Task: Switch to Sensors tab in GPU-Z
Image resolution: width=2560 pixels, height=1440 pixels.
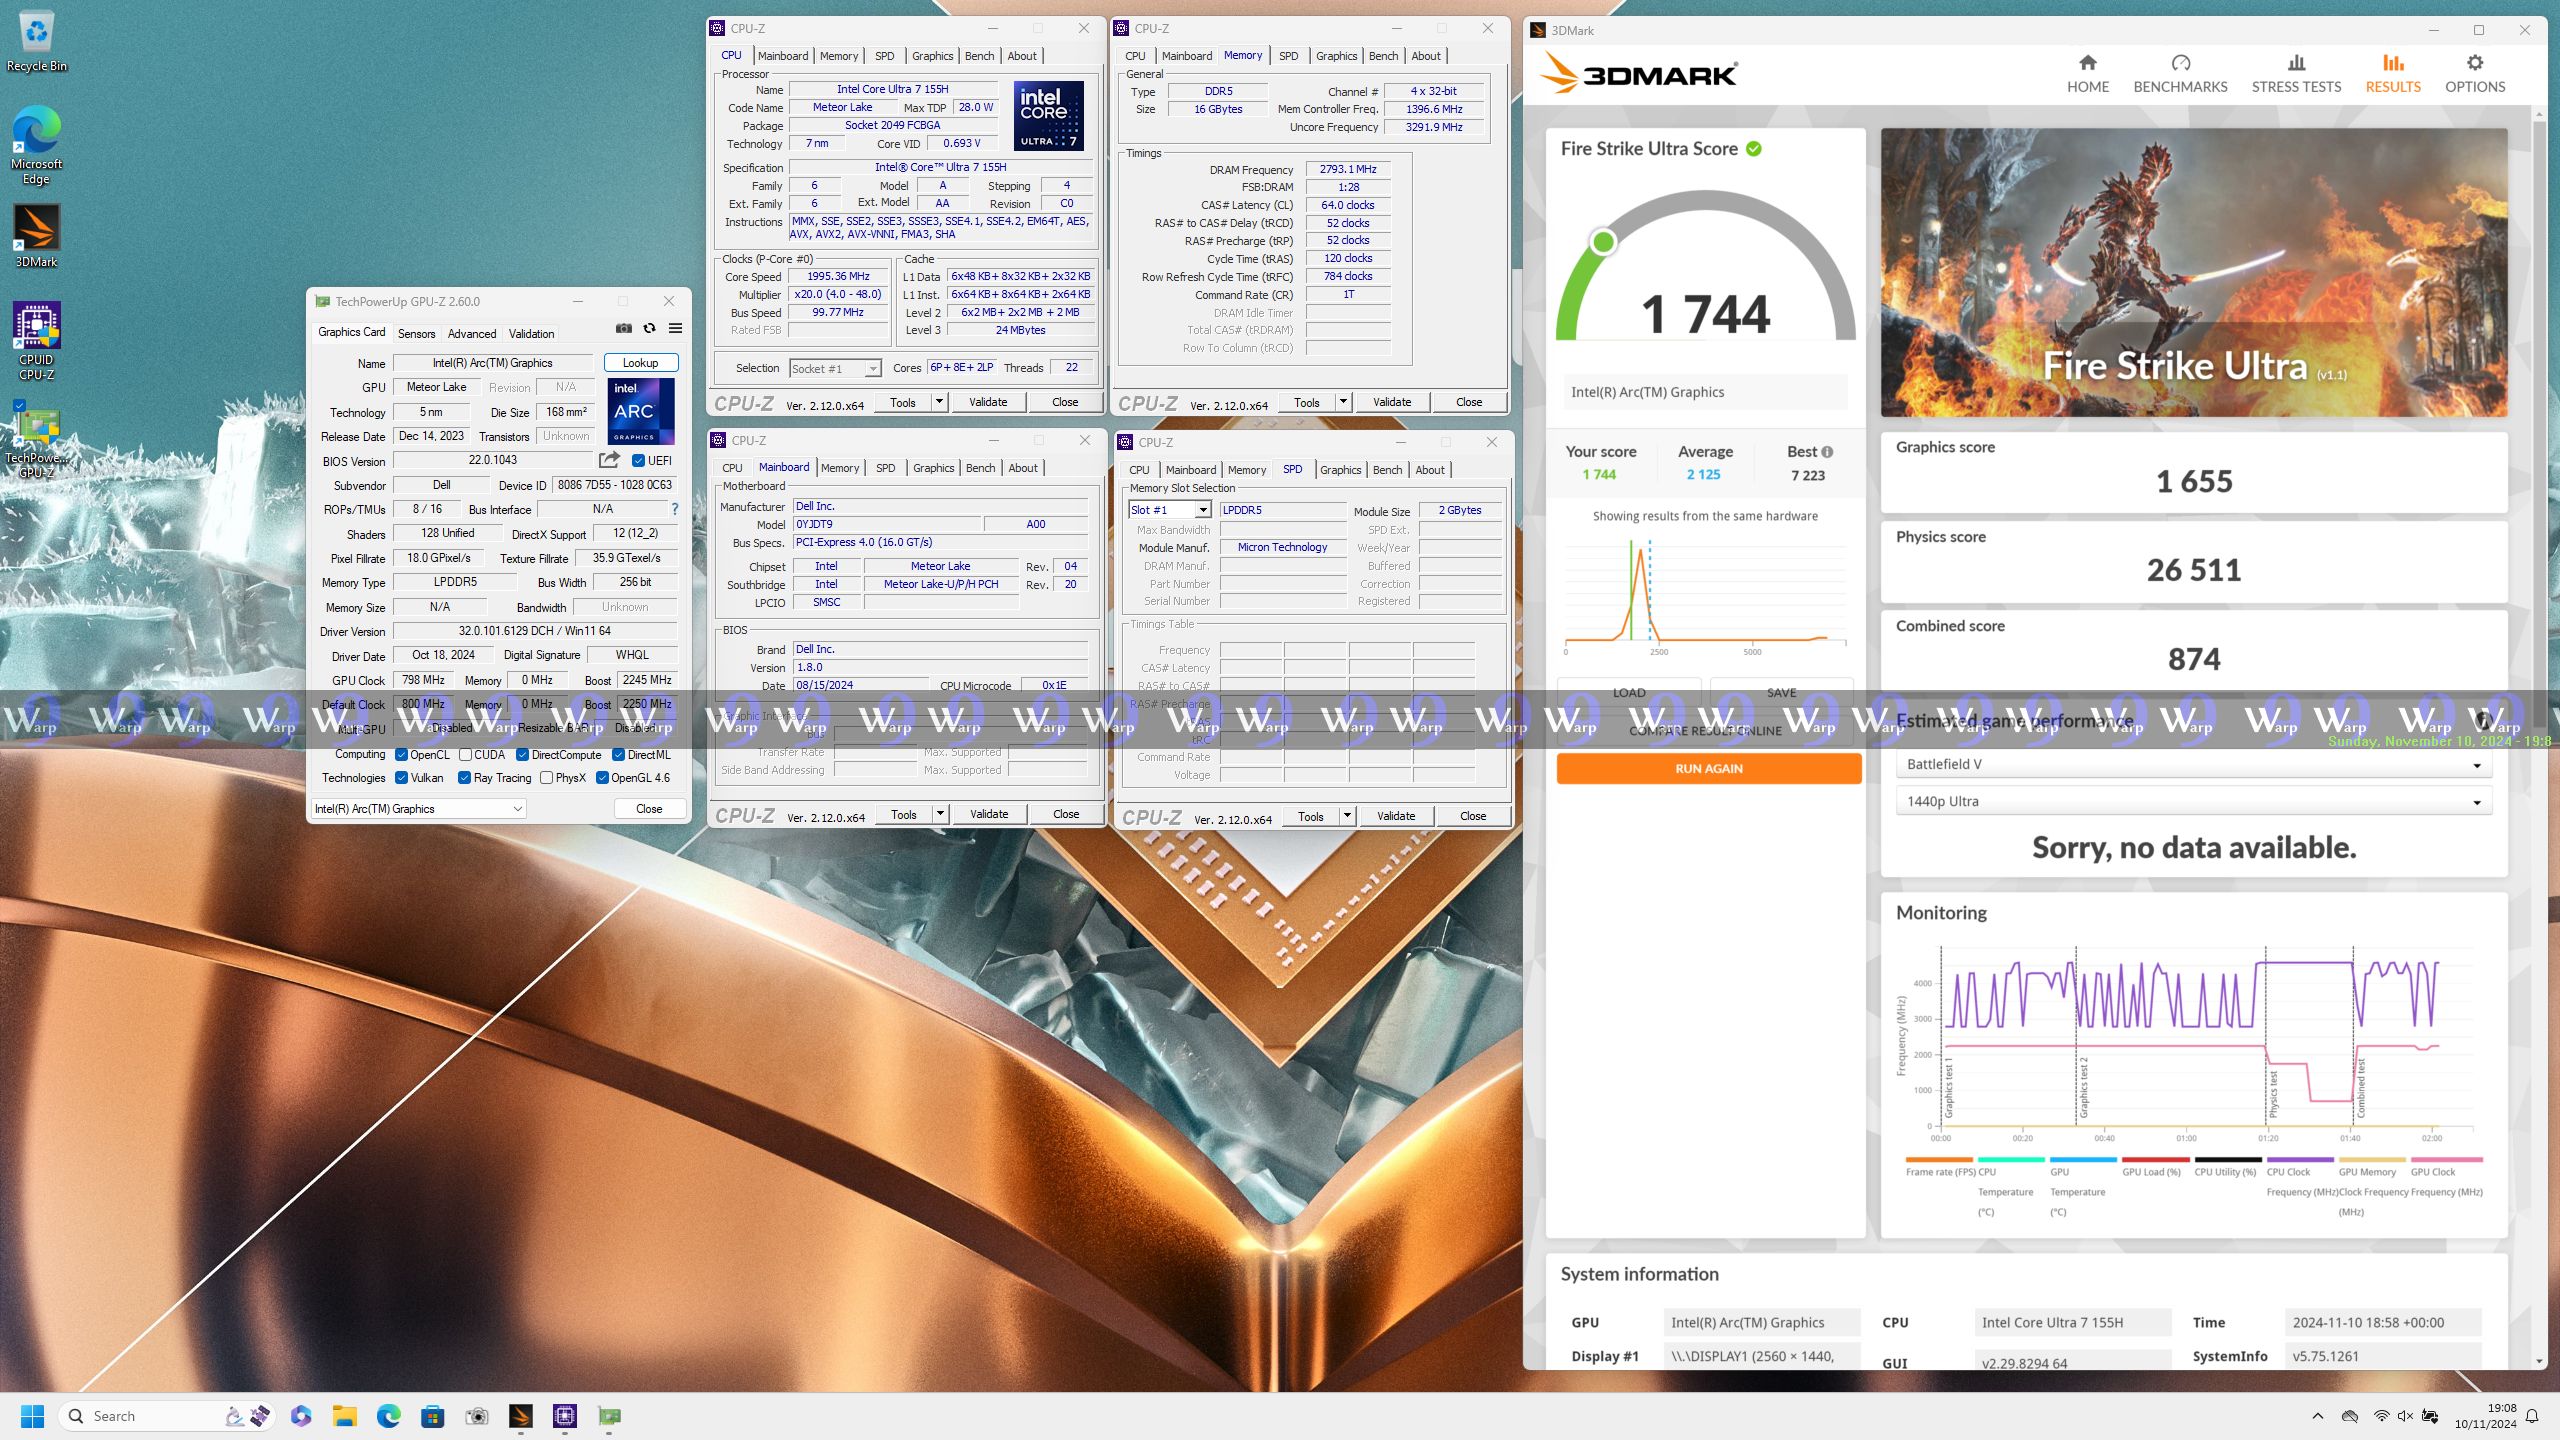Action: coord(416,334)
